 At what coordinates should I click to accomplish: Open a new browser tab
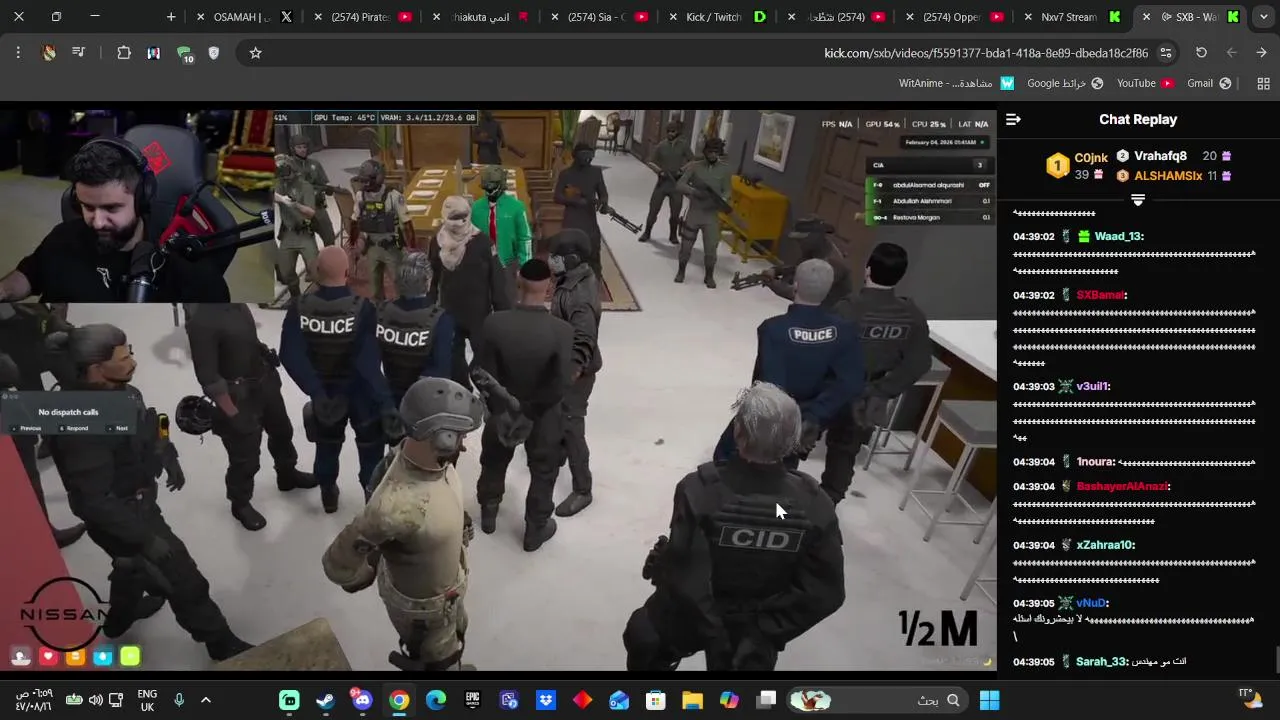171,17
